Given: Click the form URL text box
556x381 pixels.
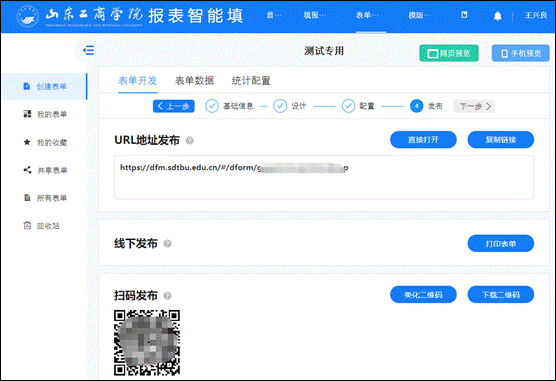Looking at the screenshot, I should 324,177.
